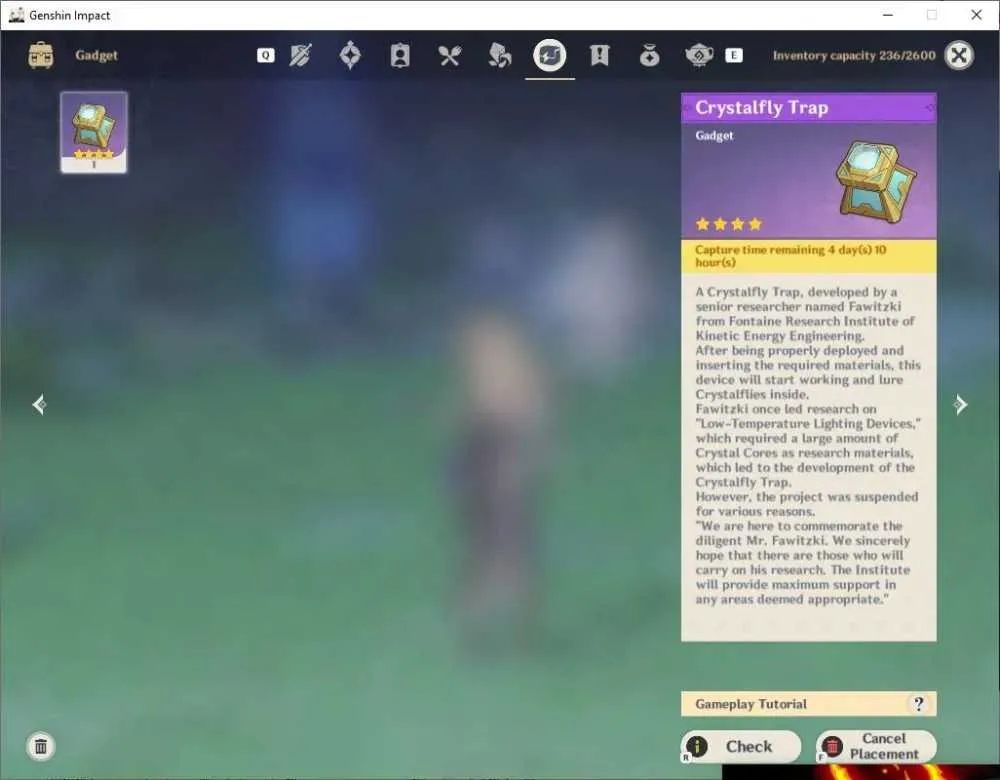Image resolution: width=1000 pixels, height=780 pixels.
Task: Click the trash can delete icon
Action: point(41,746)
